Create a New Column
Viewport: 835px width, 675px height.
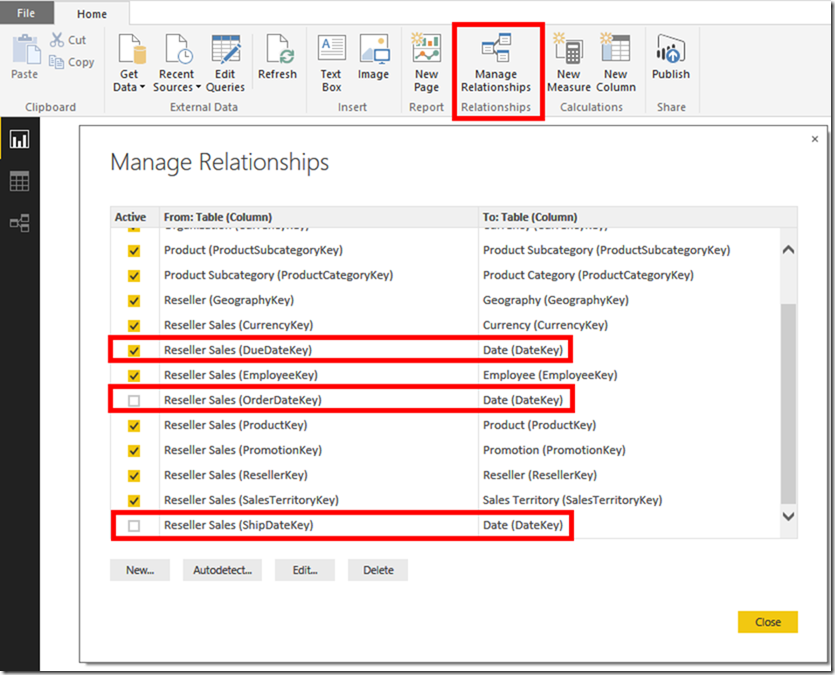click(616, 63)
